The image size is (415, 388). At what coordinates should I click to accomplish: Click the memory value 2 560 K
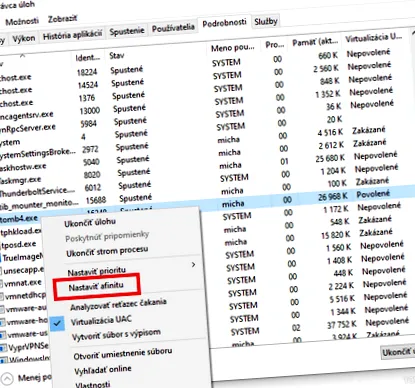pyautogui.click(x=326, y=69)
